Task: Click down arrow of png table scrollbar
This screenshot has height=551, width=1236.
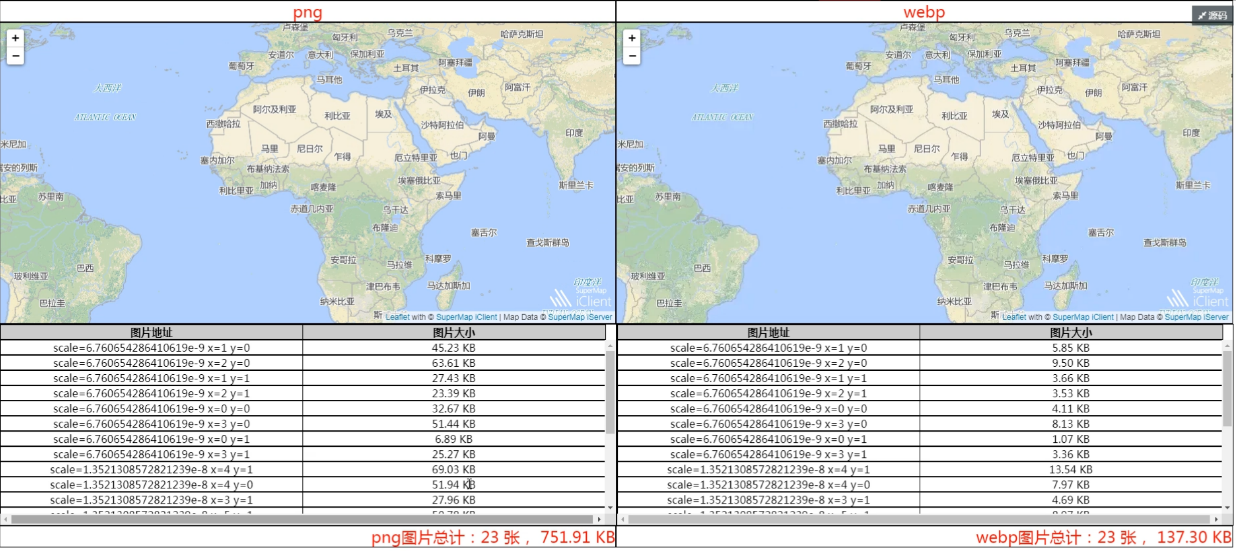Action: pos(610,507)
